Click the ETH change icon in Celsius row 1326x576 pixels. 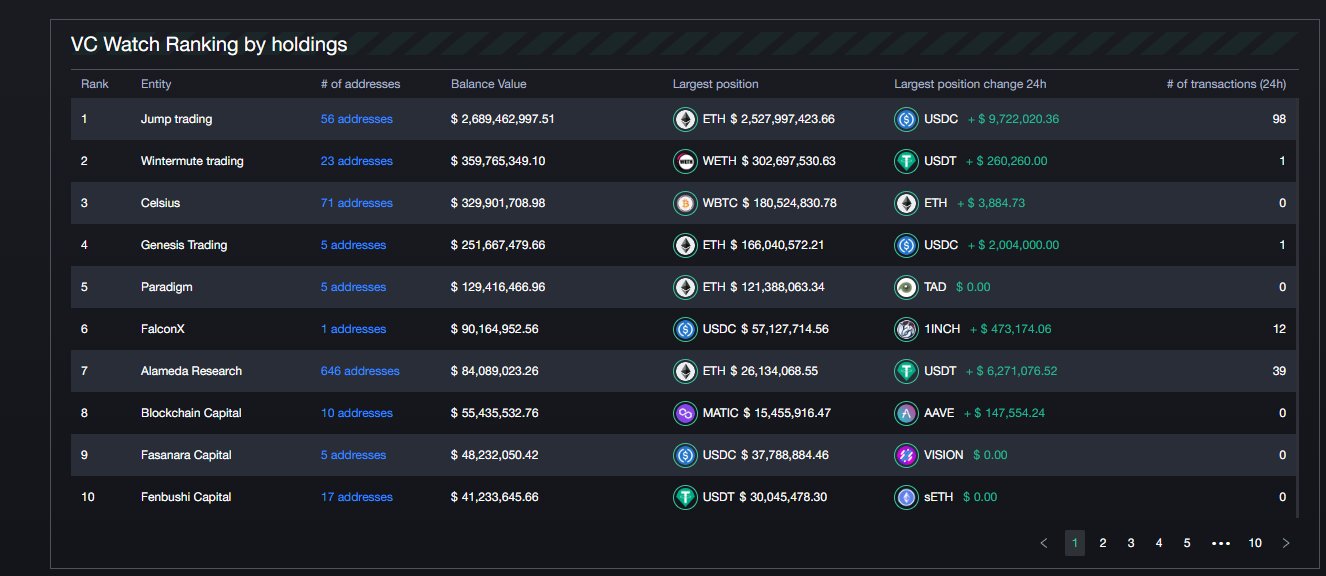[906, 203]
